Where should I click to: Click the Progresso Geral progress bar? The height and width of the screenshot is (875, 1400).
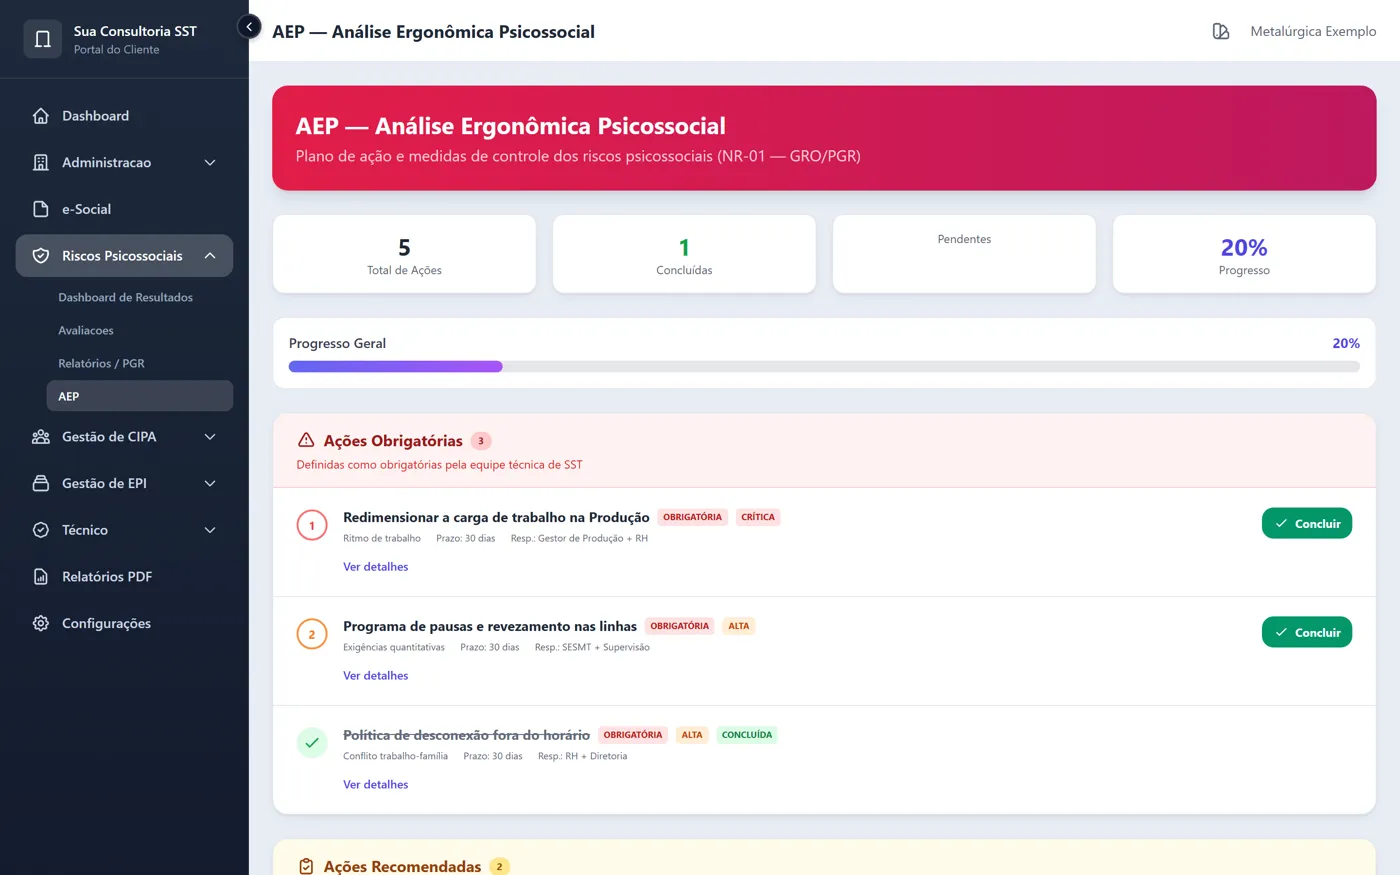click(x=824, y=367)
